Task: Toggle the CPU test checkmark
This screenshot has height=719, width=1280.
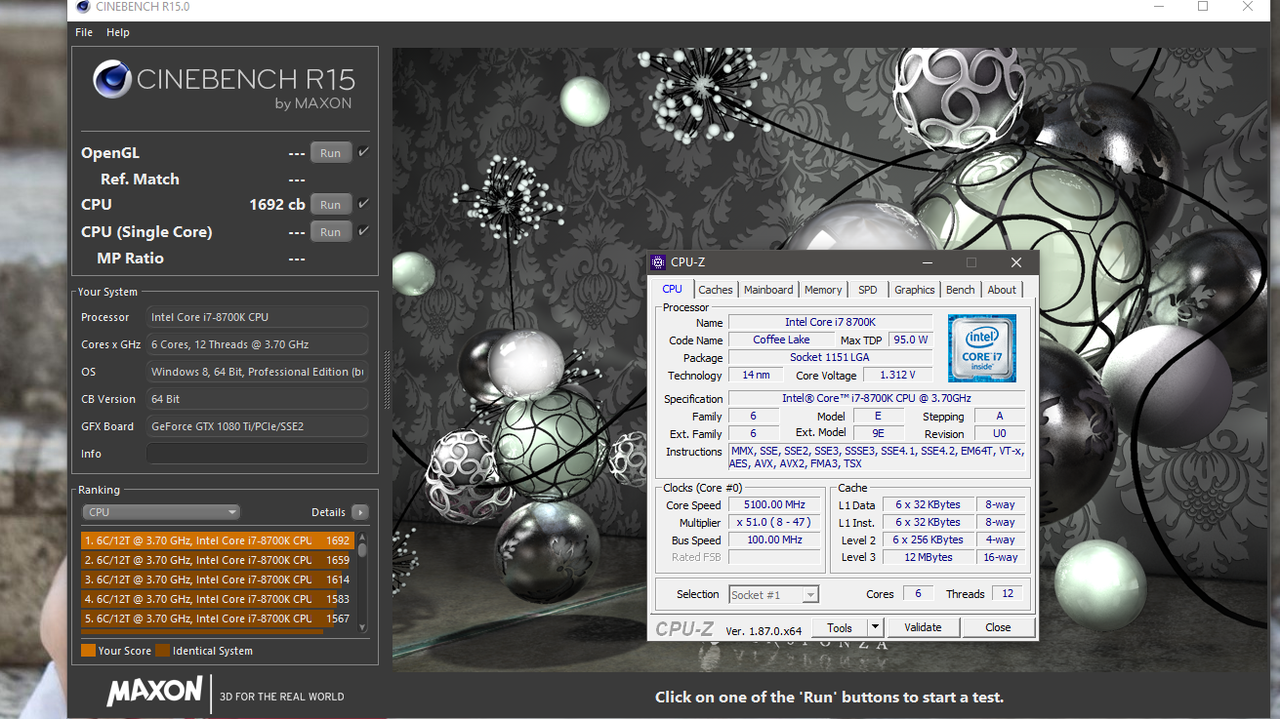Action: click(364, 204)
